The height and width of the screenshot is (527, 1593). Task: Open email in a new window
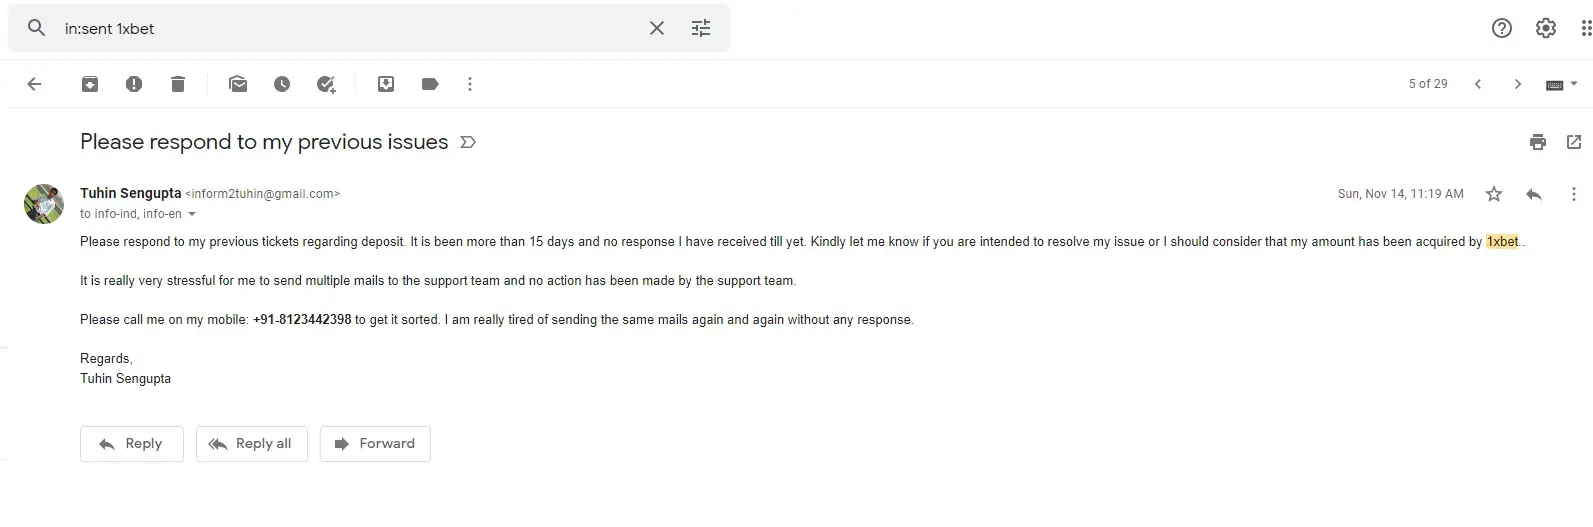pyautogui.click(x=1574, y=142)
